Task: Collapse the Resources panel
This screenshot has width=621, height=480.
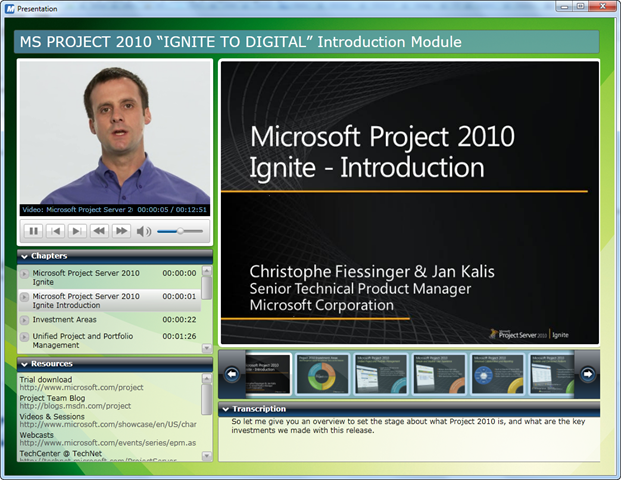Action: pyautogui.click(x=24, y=364)
